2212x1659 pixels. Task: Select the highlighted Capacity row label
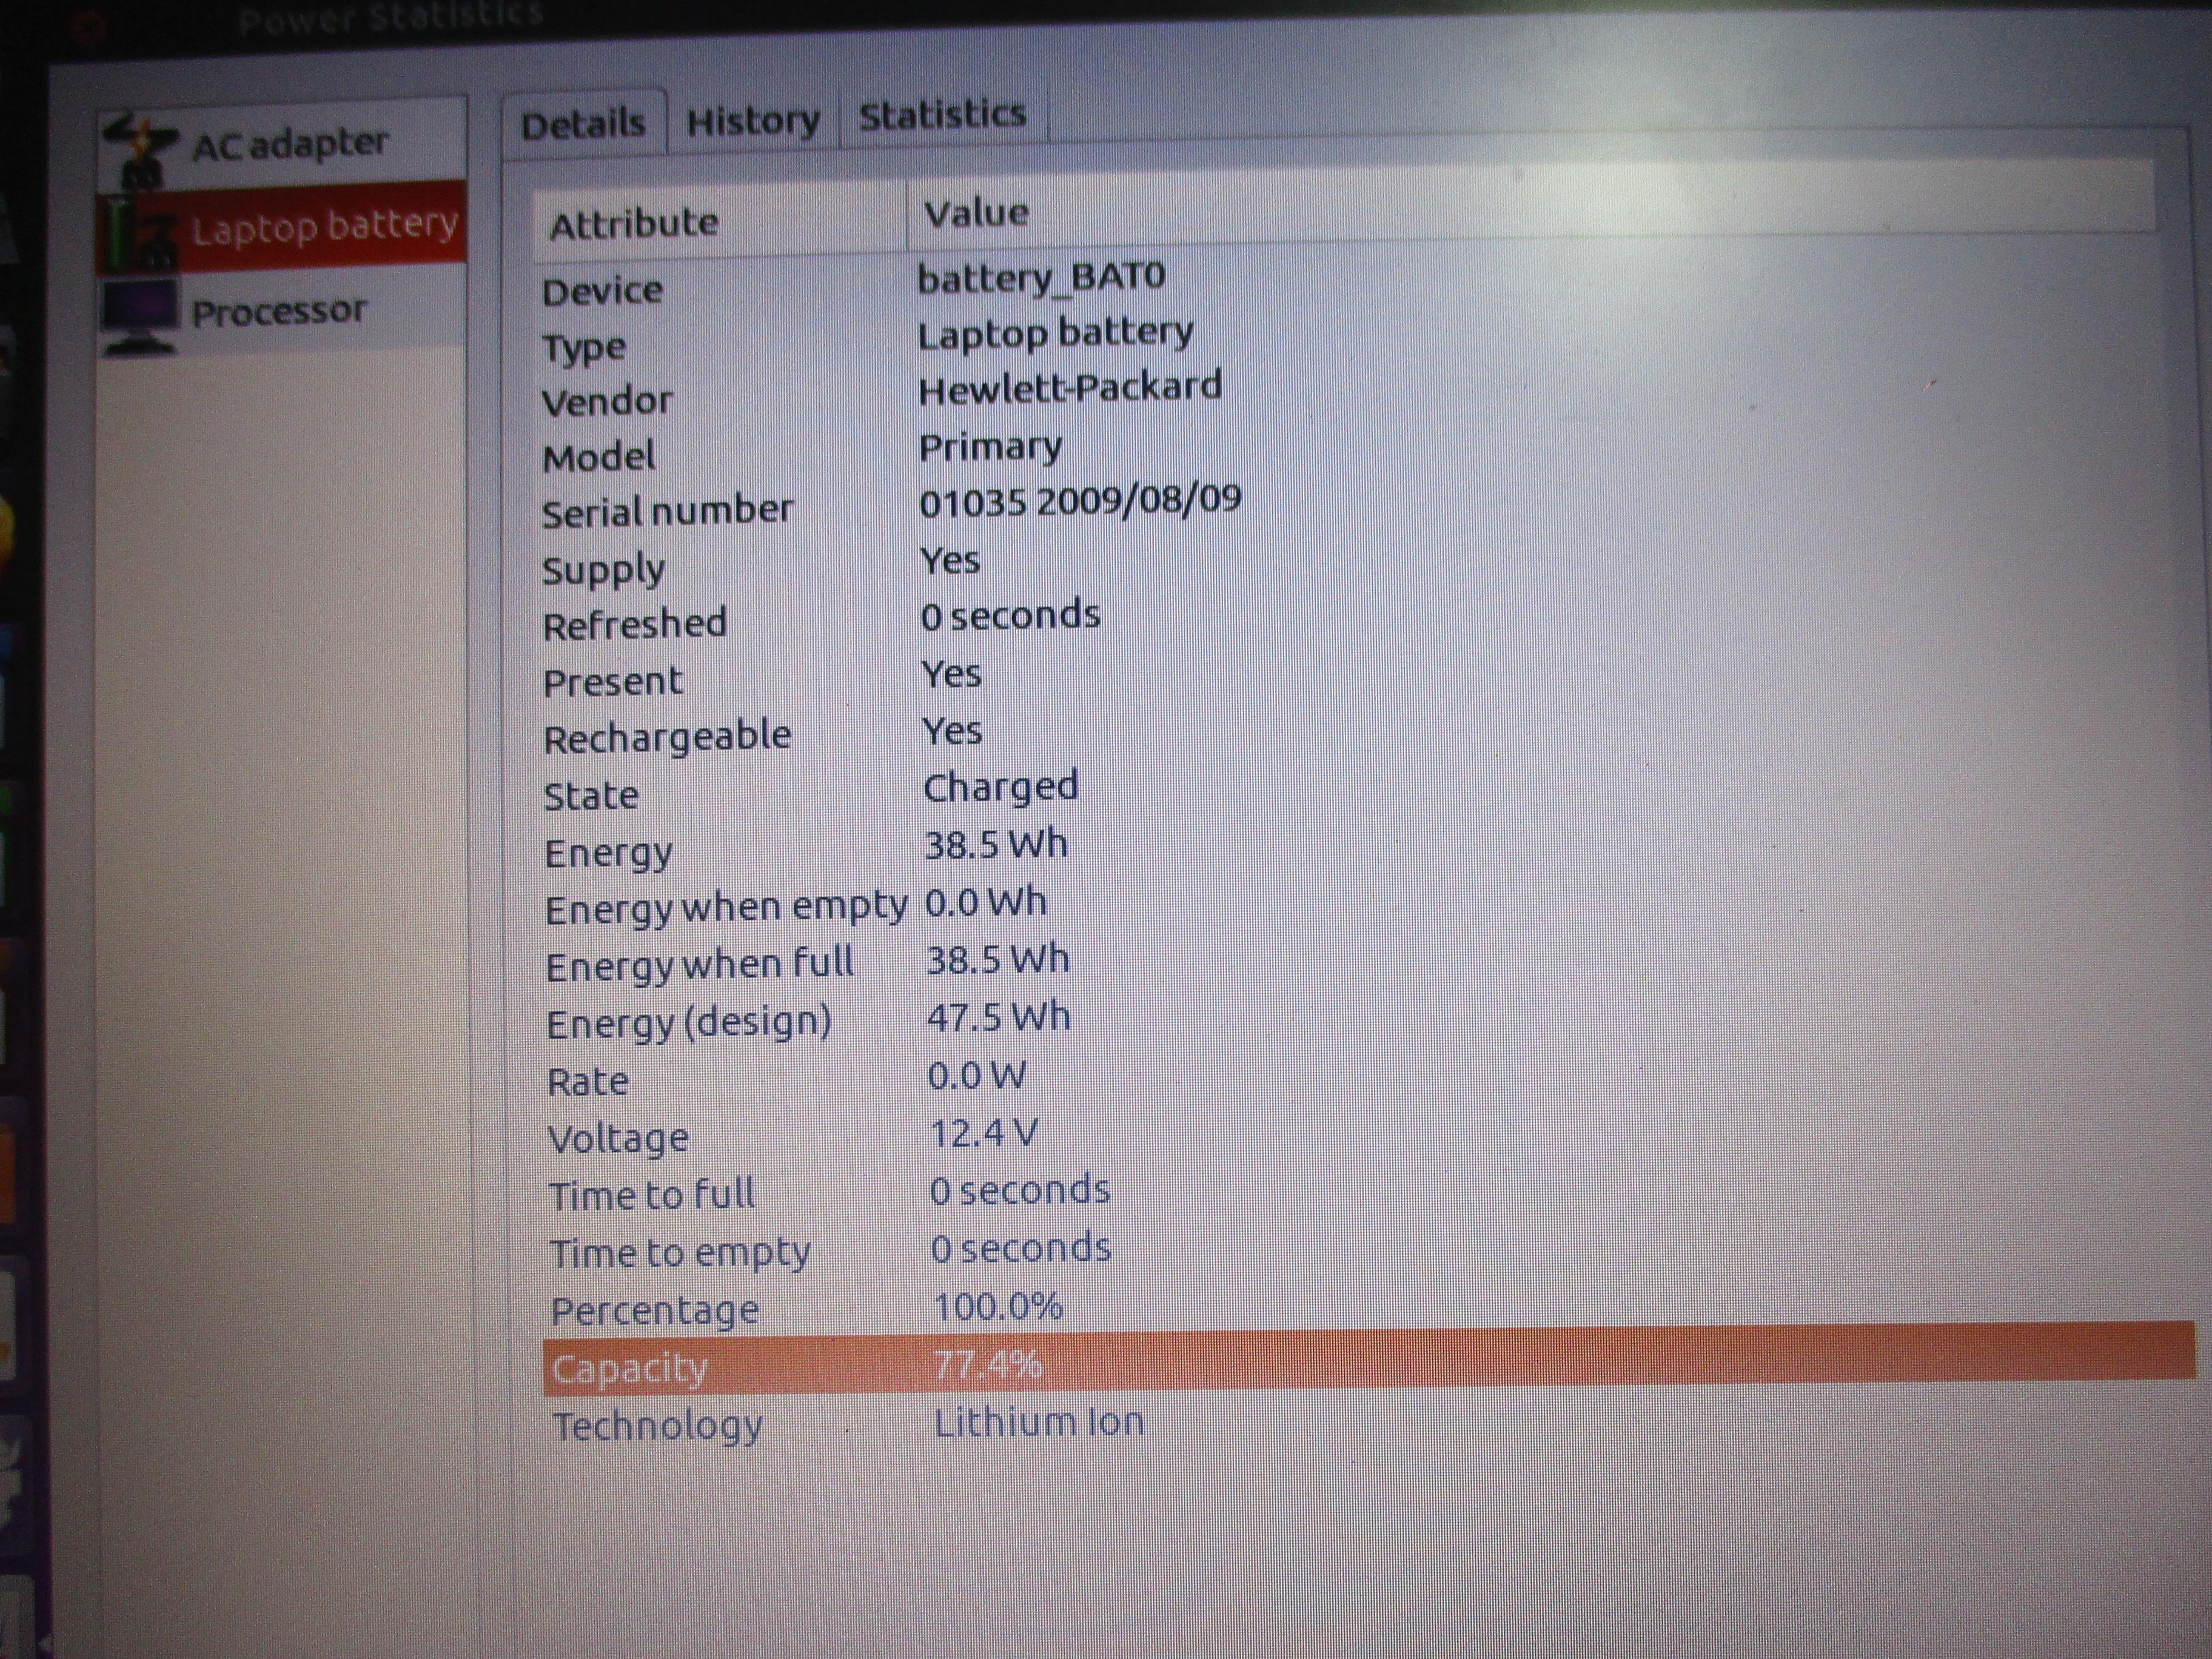click(630, 1369)
